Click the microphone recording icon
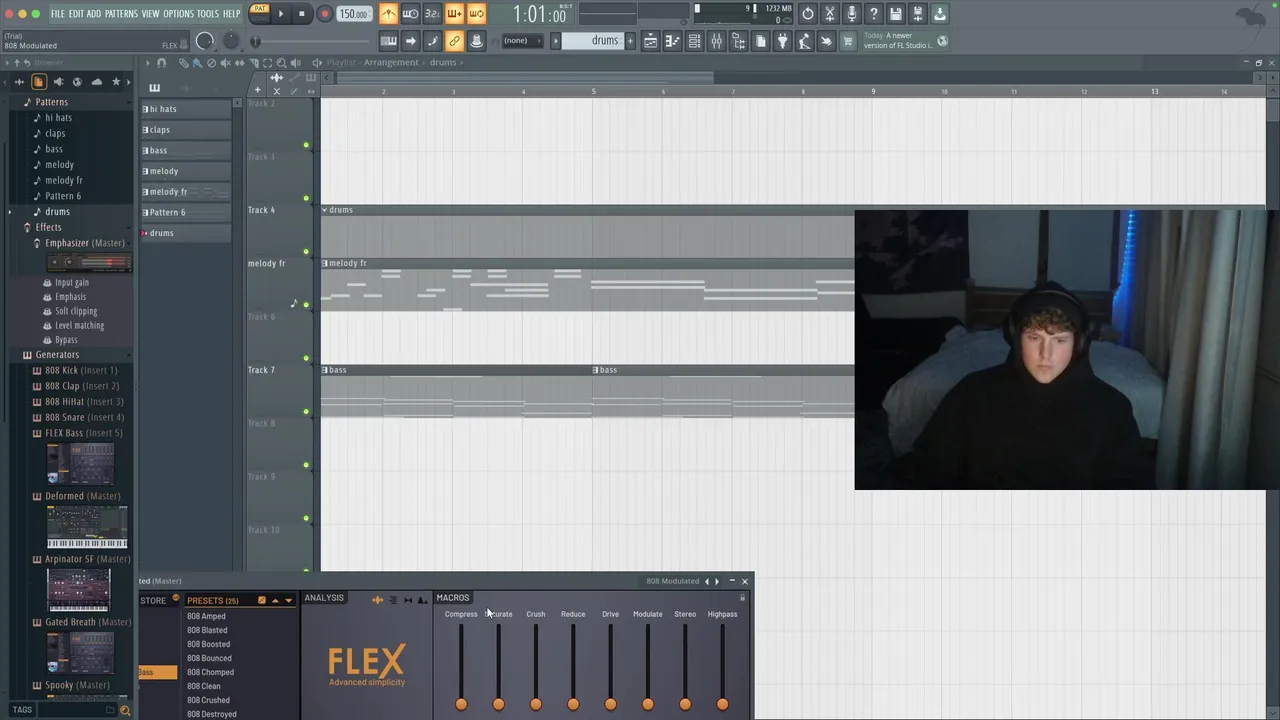This screenshot has height=720, width=1280. [852, 14]
